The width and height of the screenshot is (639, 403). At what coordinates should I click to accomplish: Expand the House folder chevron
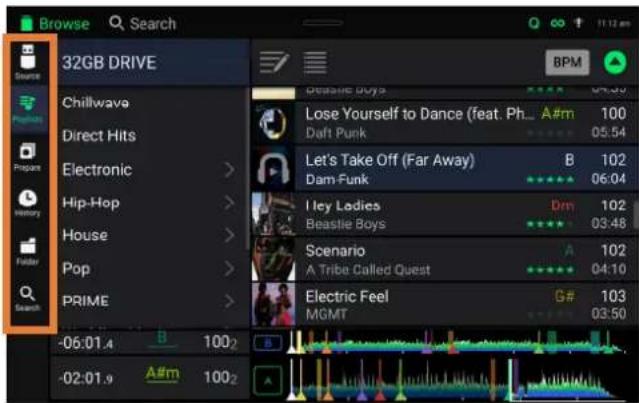229,235
